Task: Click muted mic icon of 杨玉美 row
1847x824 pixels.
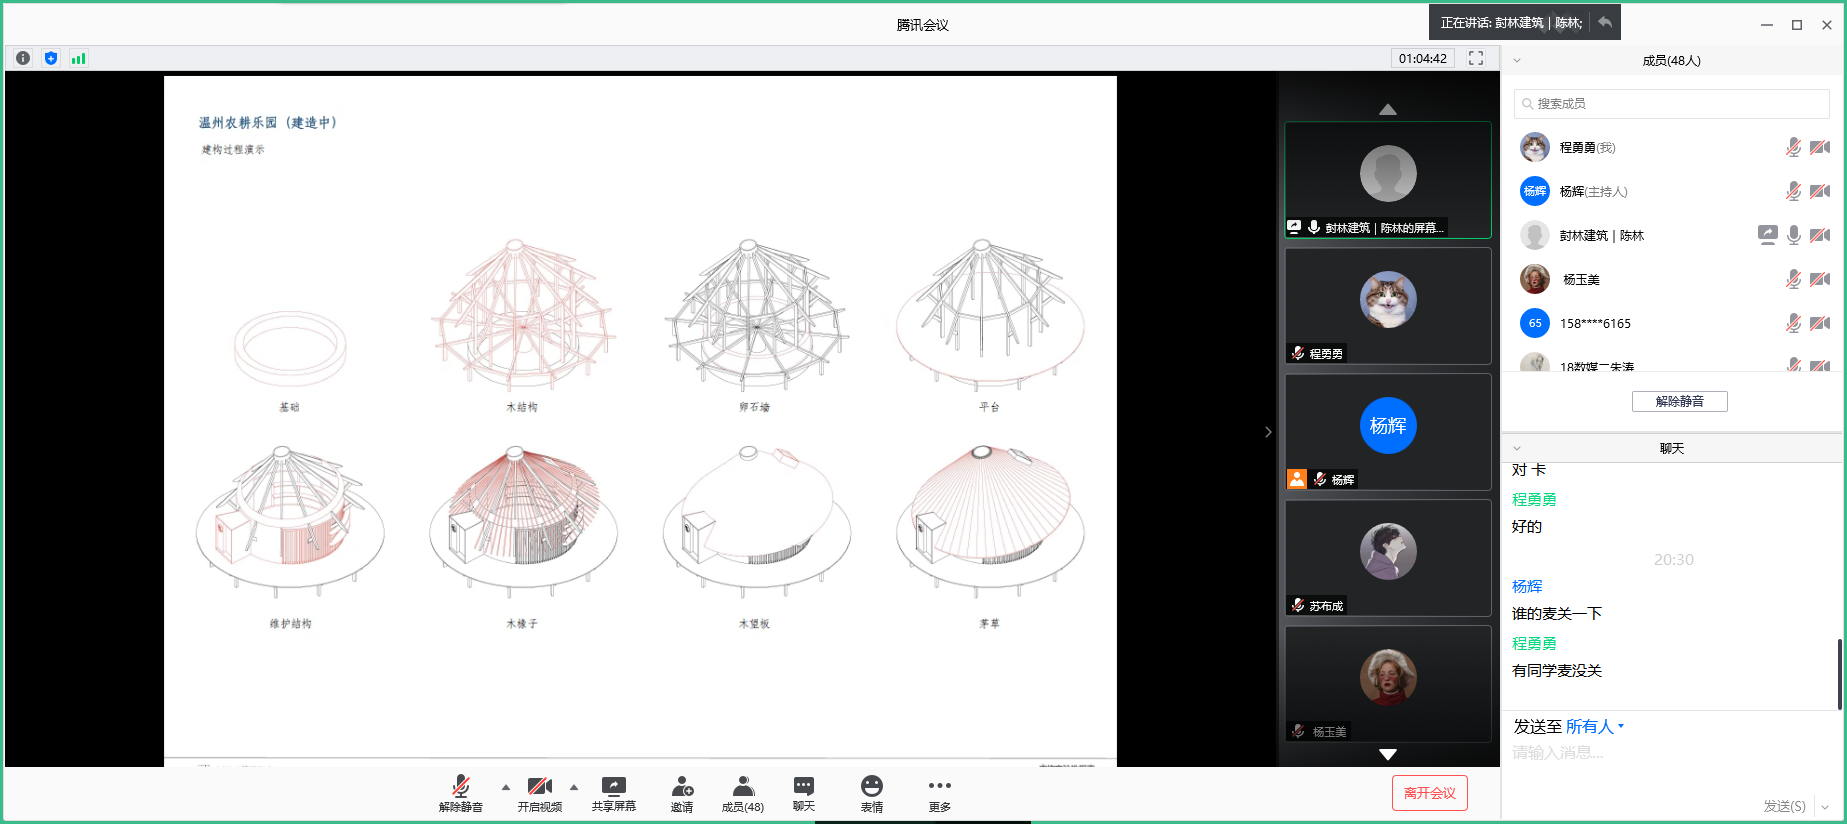Action: (1794, 279)
